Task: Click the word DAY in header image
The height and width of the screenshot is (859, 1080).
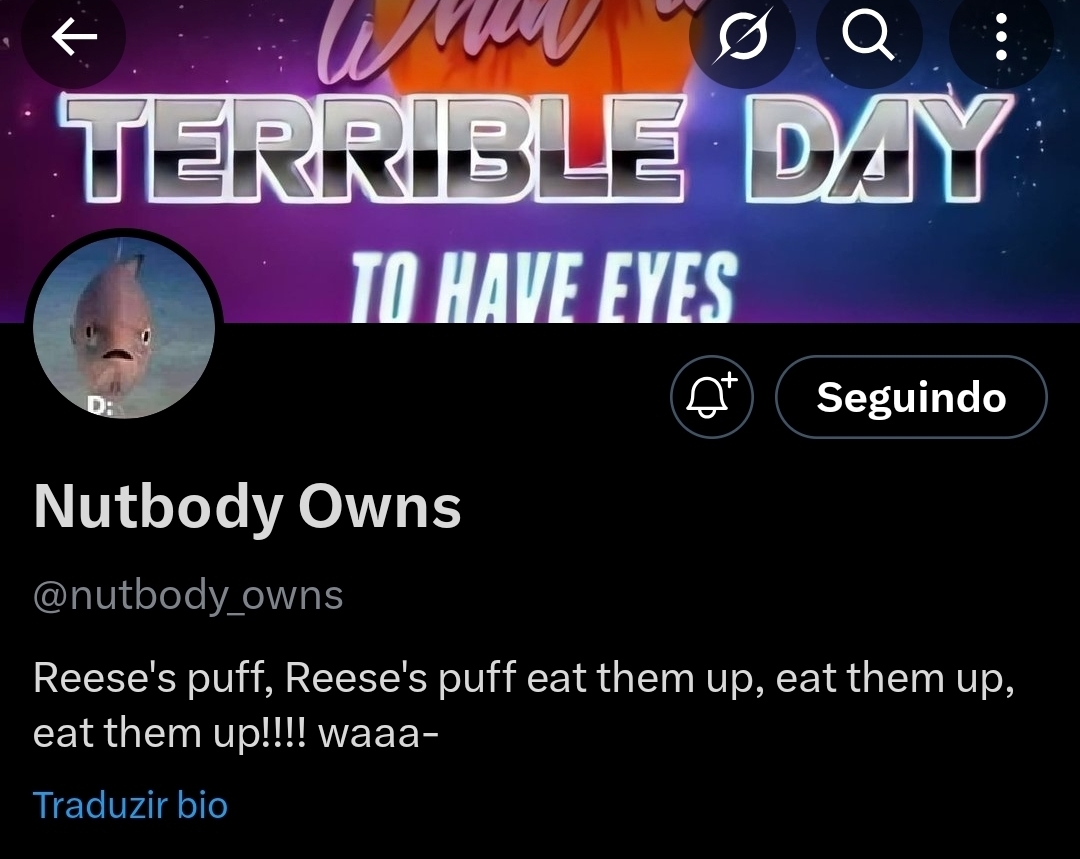Action: pyautogui.click(x=879, y=147)
